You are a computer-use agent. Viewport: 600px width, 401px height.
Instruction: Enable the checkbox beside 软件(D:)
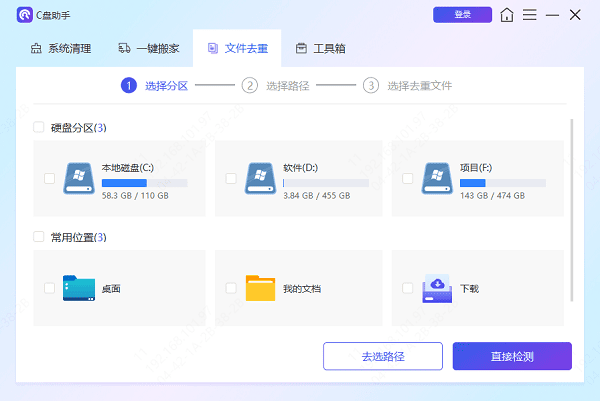click(231, 179)
